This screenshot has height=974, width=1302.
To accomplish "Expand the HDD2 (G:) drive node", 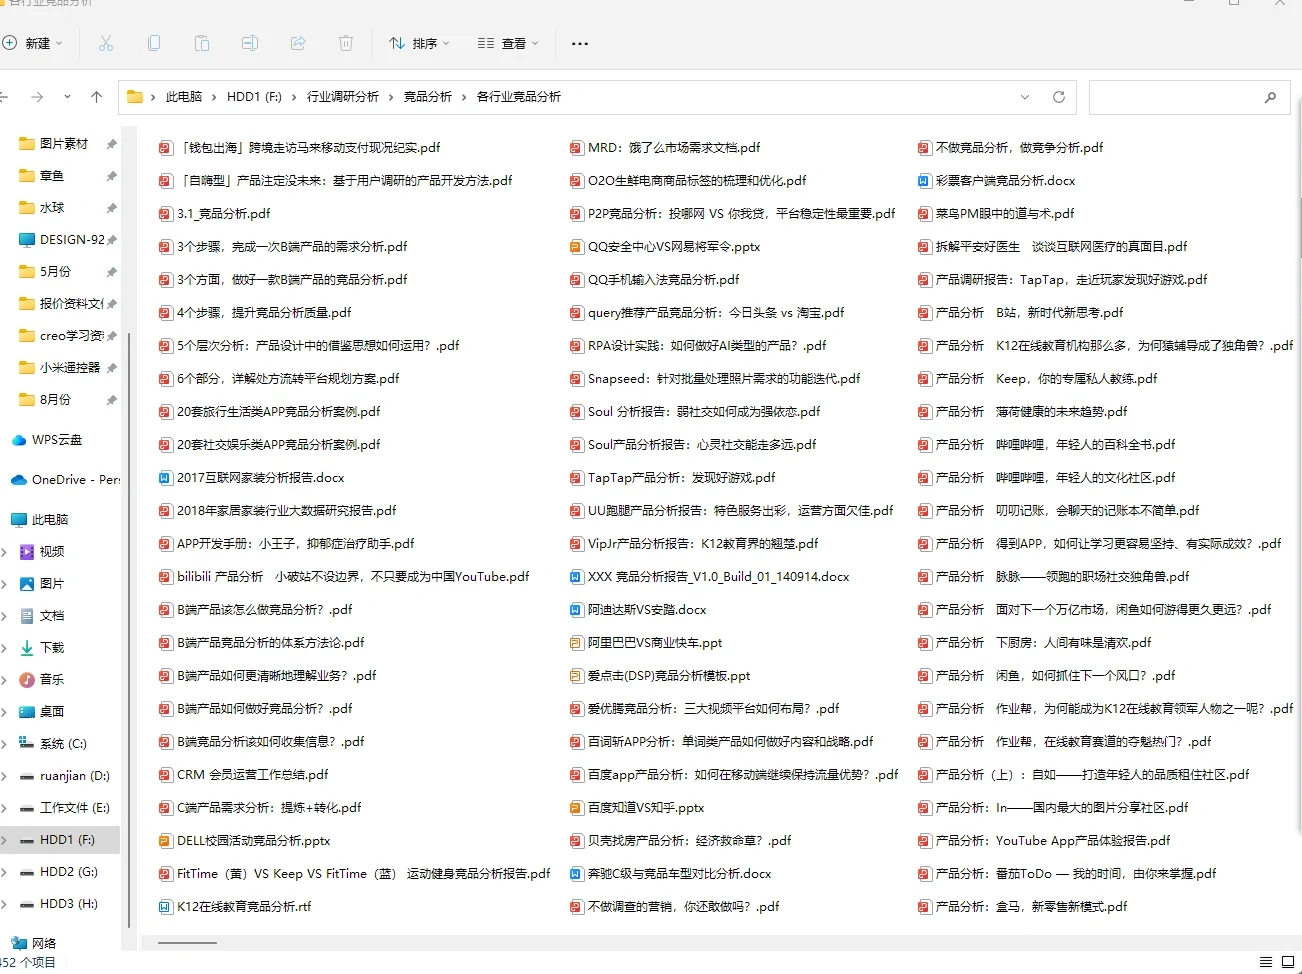I will click(4, 872).
